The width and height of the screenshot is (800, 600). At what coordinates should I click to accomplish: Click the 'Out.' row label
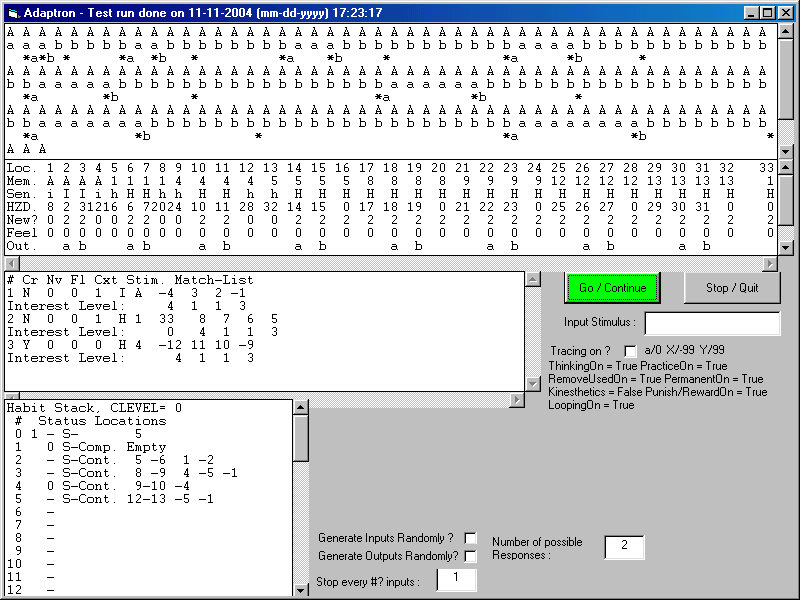pos(22,246)
